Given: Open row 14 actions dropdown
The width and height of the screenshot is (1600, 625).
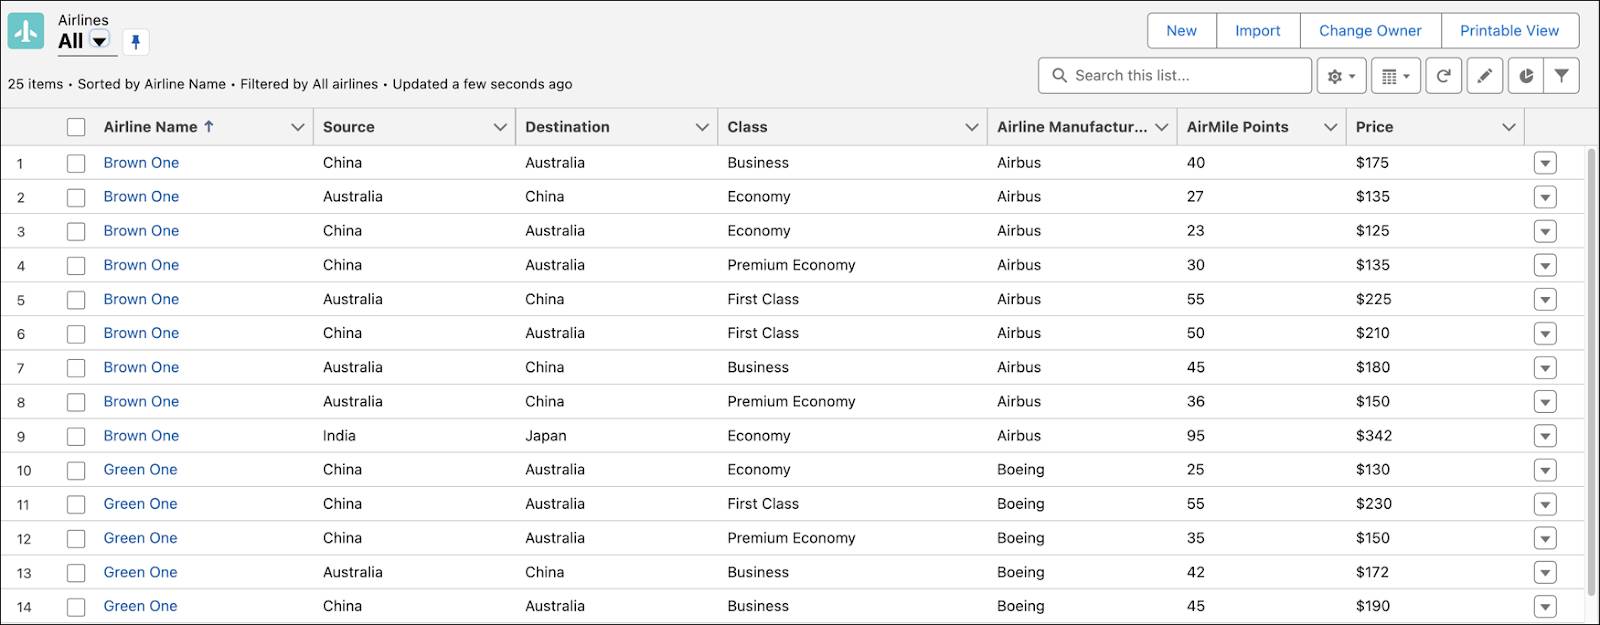Looking at the screenshot, I should point(1545,606).
